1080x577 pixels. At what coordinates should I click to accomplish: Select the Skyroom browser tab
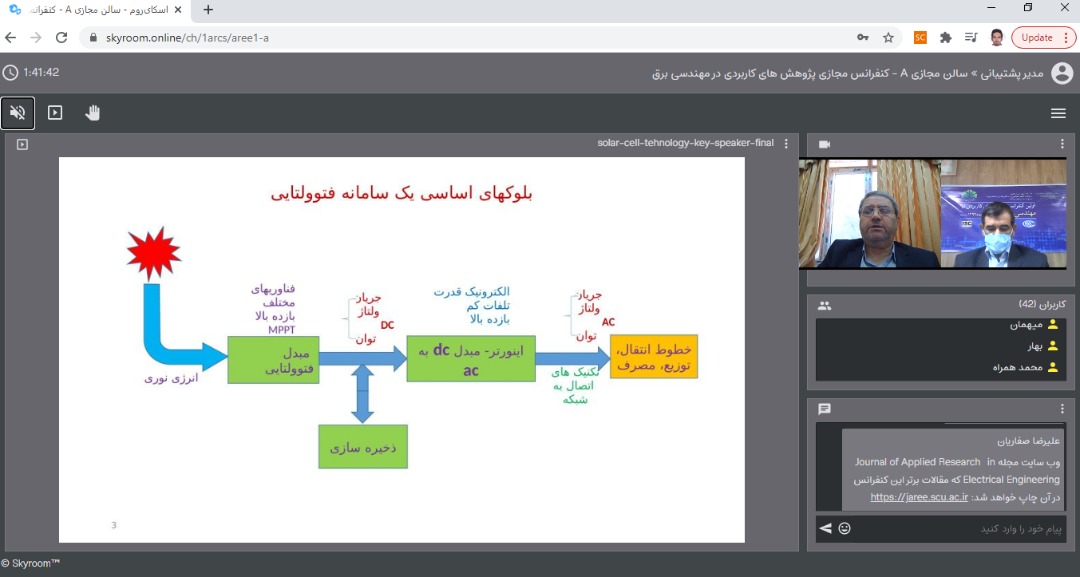point(95,10)
